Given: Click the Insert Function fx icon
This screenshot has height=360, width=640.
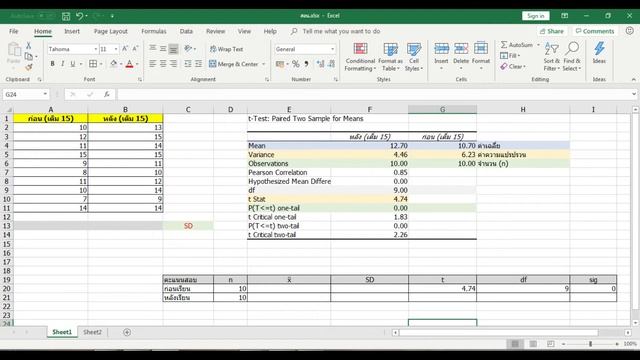Looking at the screenshot, I should (107, 94).
